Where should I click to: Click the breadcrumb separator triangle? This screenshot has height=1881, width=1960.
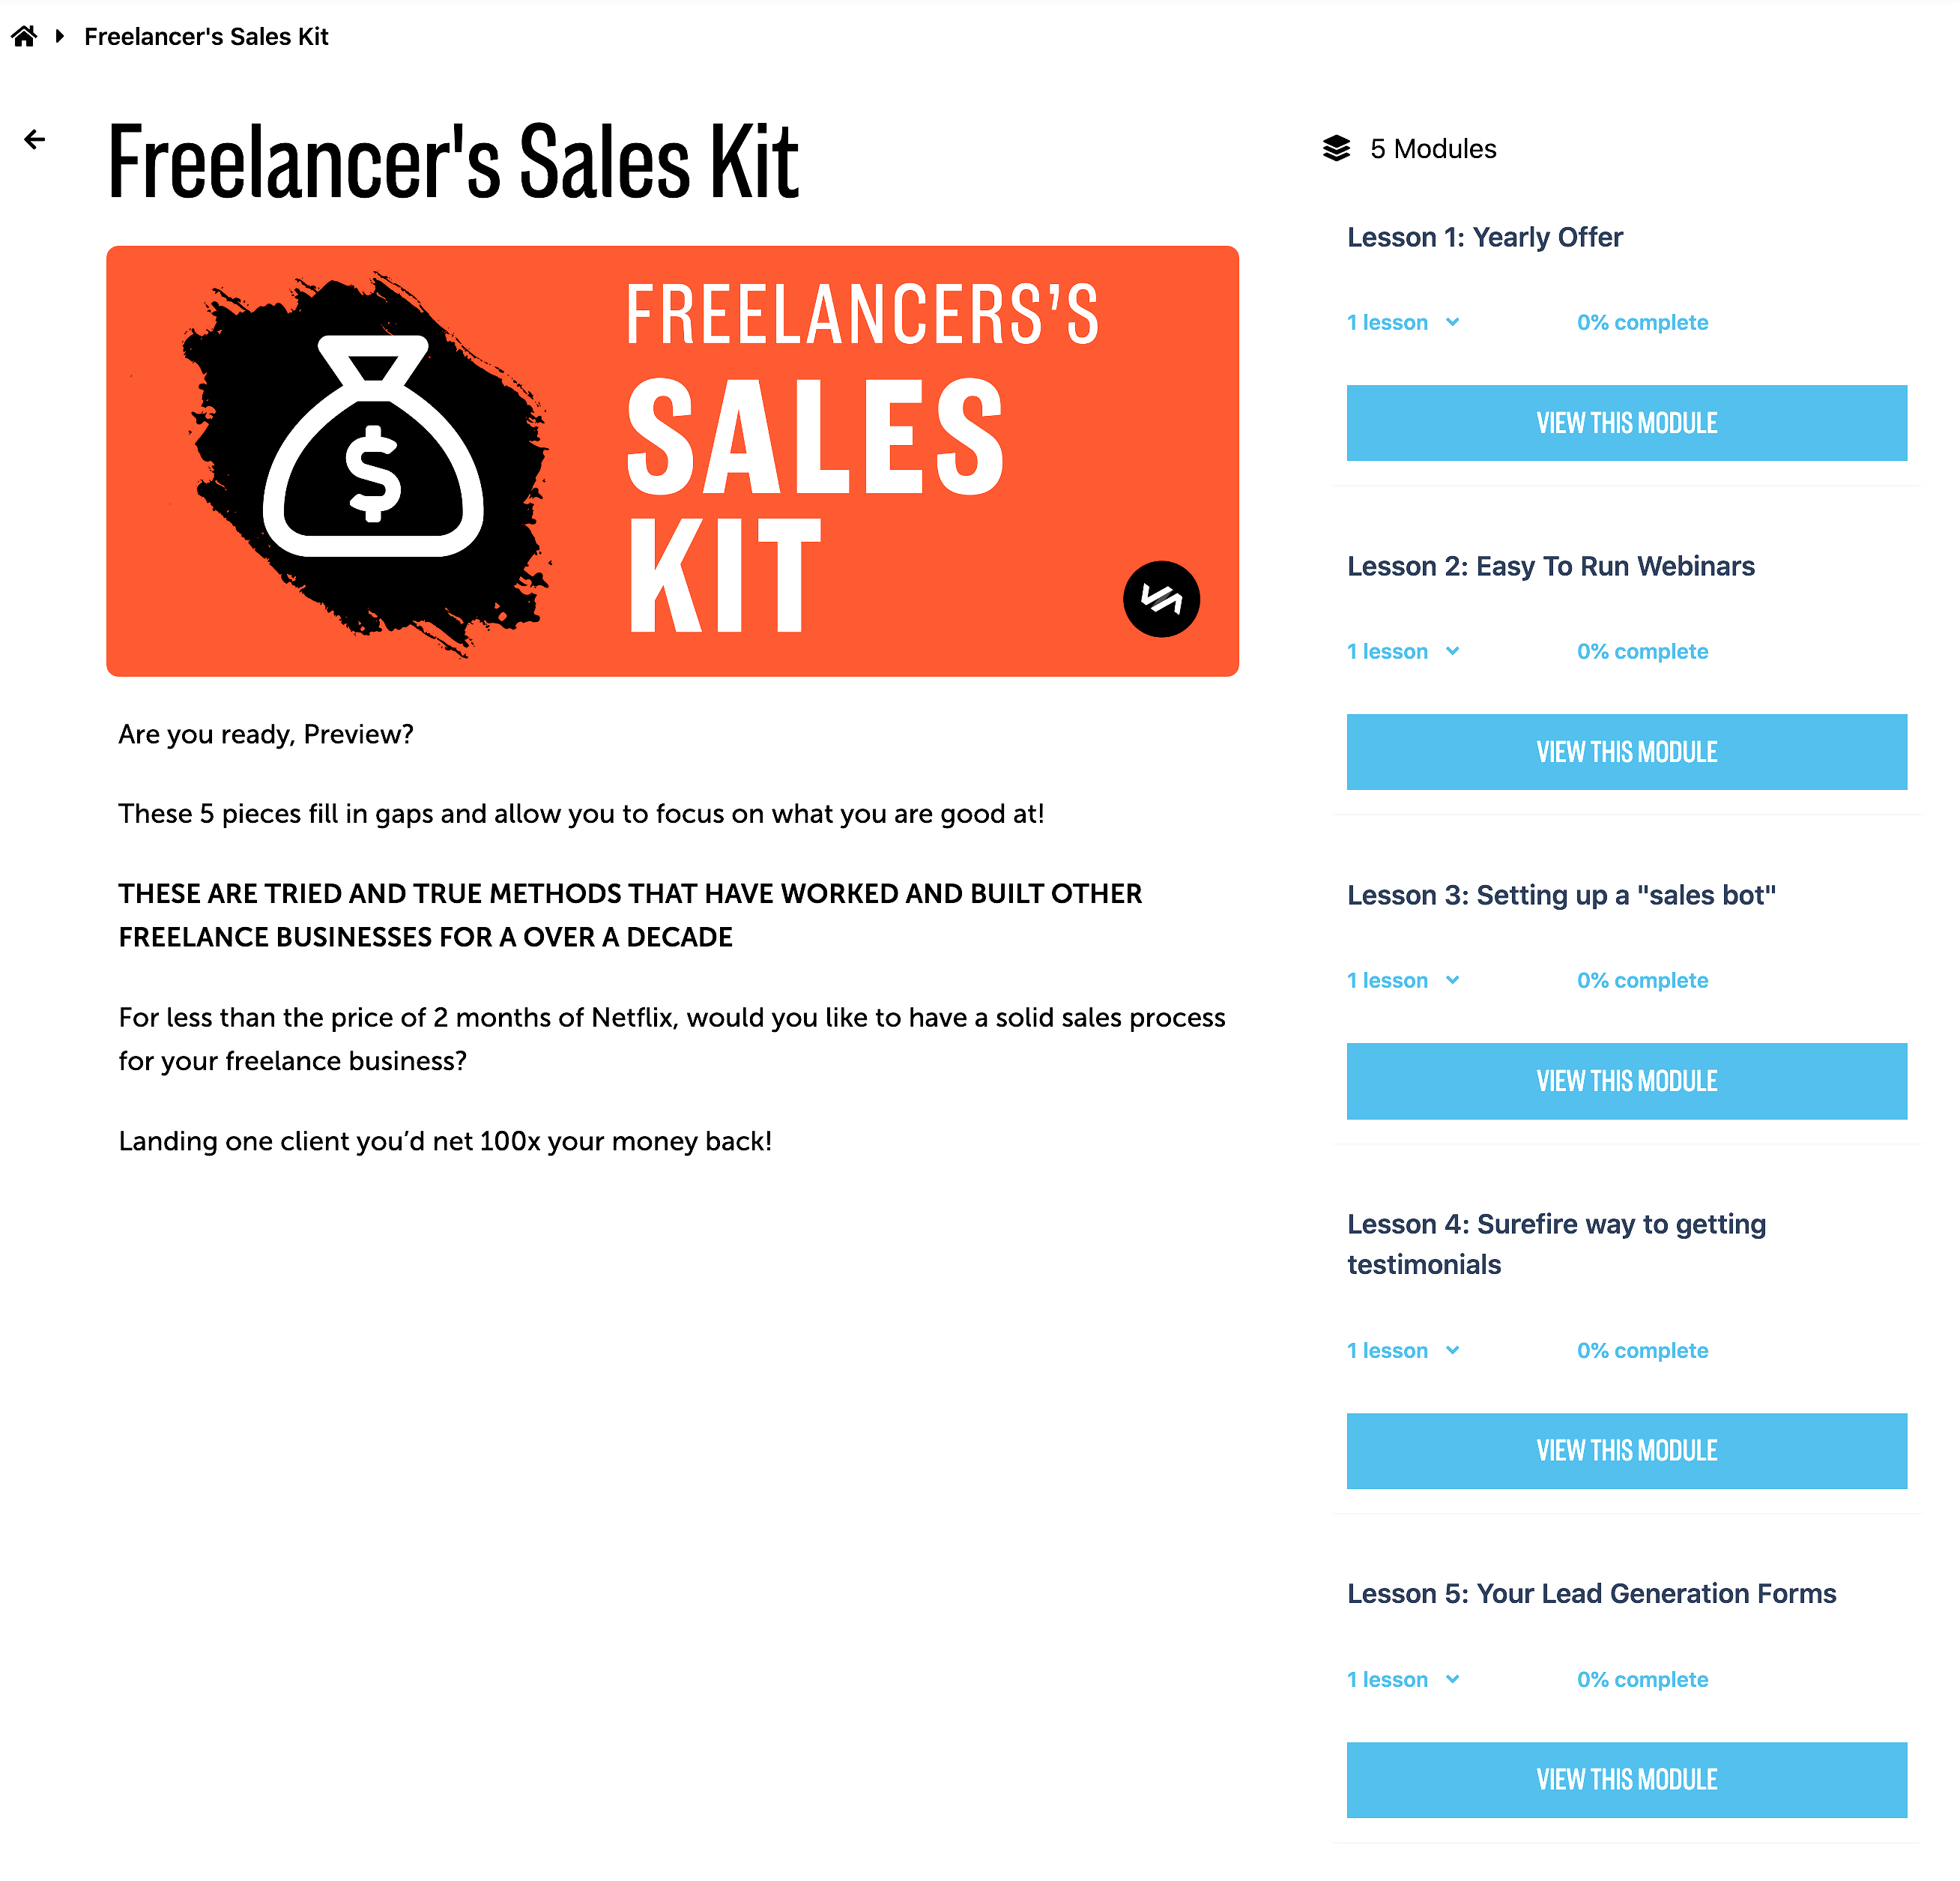click(60, 37)
